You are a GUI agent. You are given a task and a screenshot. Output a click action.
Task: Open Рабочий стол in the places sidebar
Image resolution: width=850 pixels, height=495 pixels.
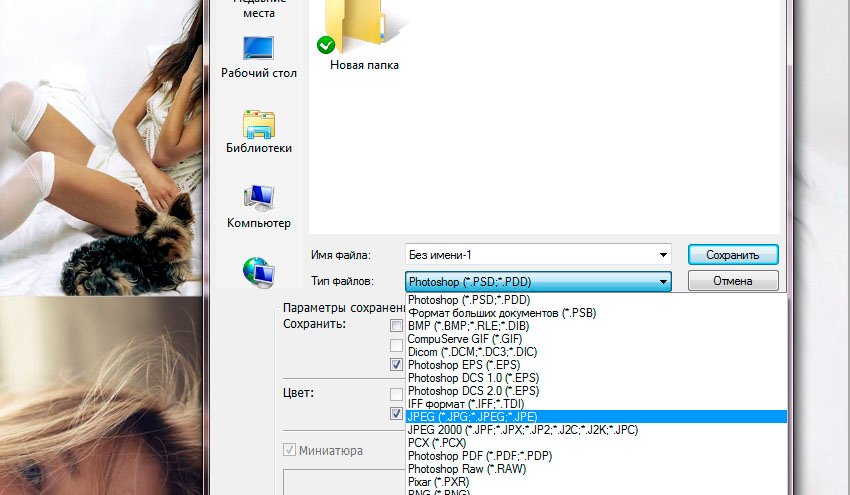pos(259,57)
